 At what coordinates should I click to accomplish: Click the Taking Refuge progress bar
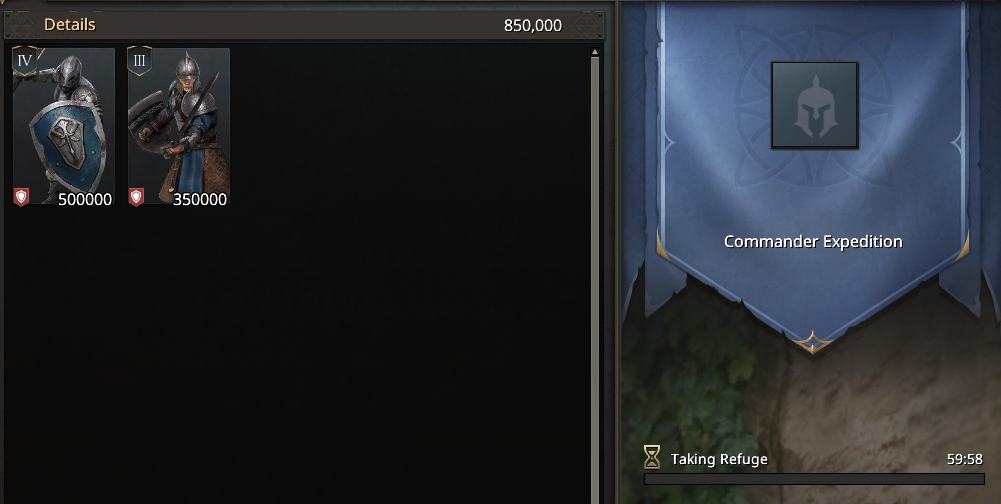tap(815, 479)
